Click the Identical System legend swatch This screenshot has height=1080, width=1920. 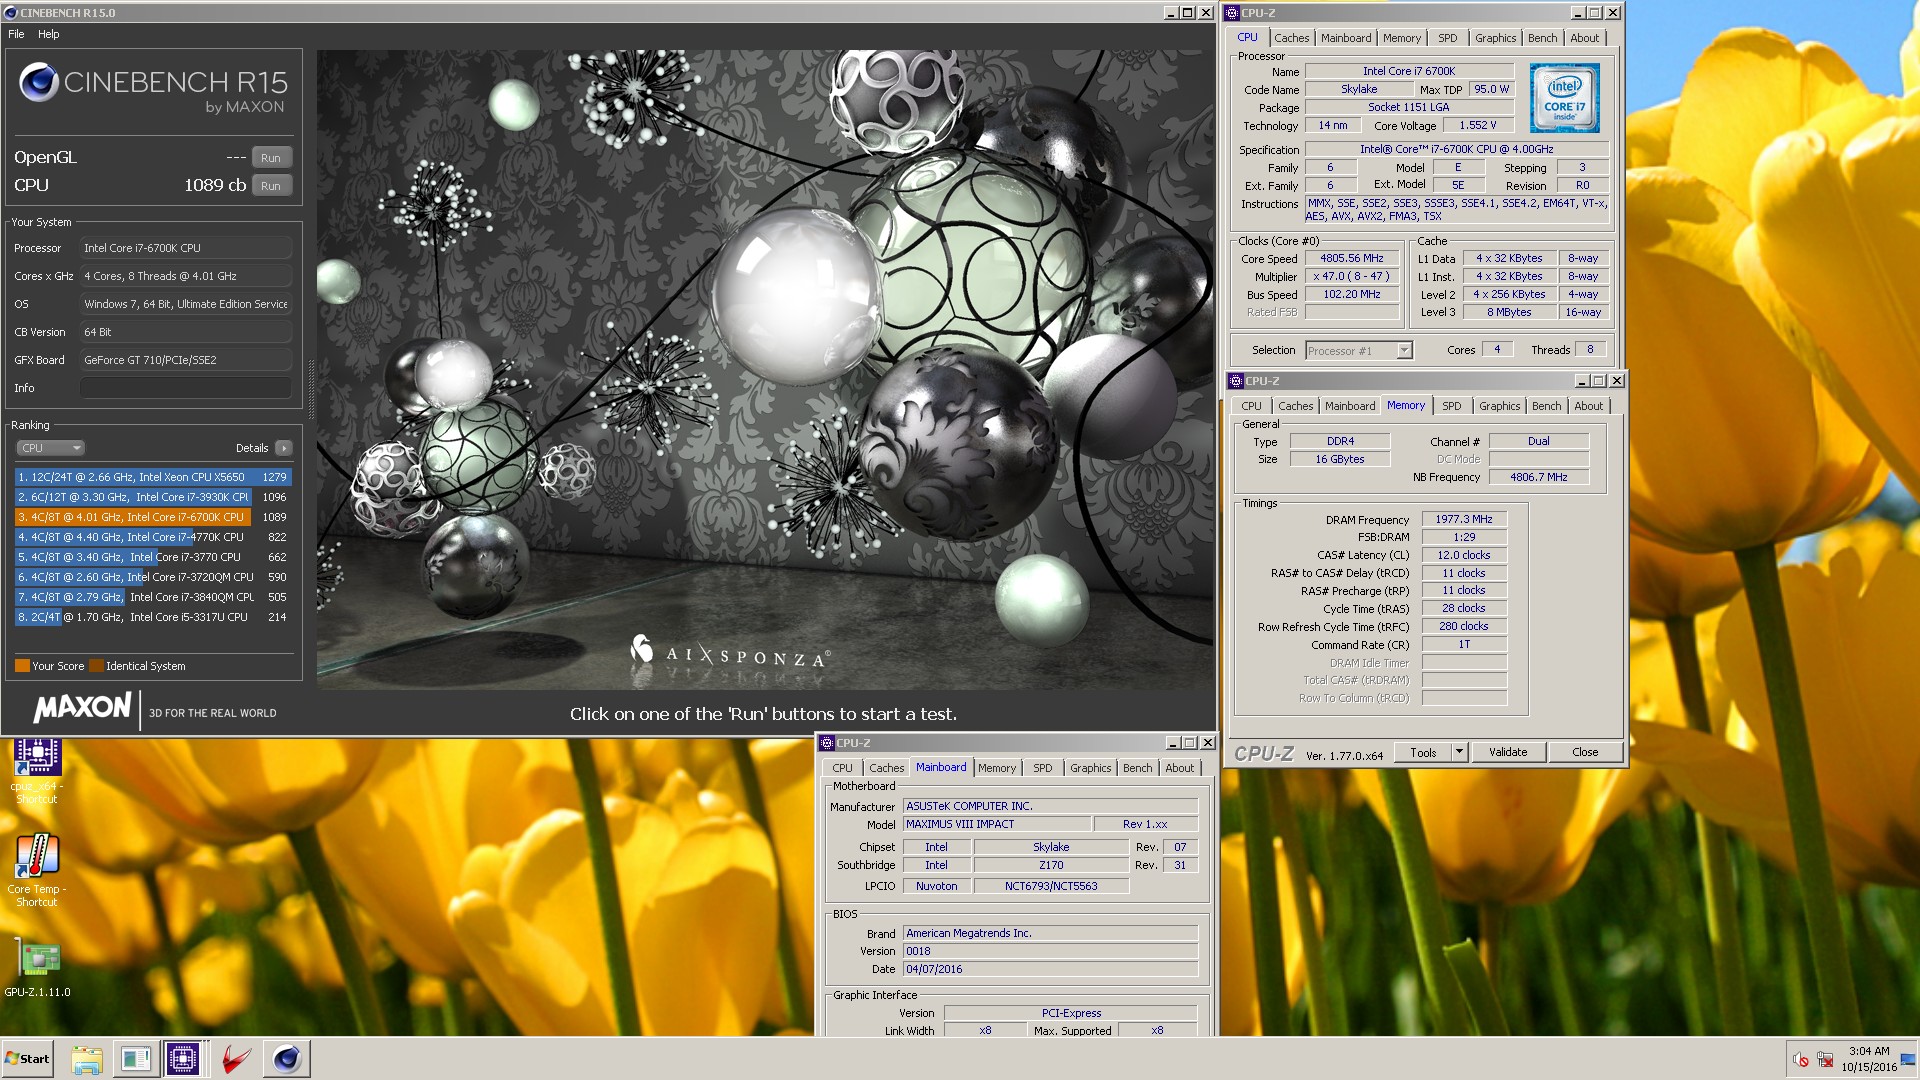click(x=96, y=666)
